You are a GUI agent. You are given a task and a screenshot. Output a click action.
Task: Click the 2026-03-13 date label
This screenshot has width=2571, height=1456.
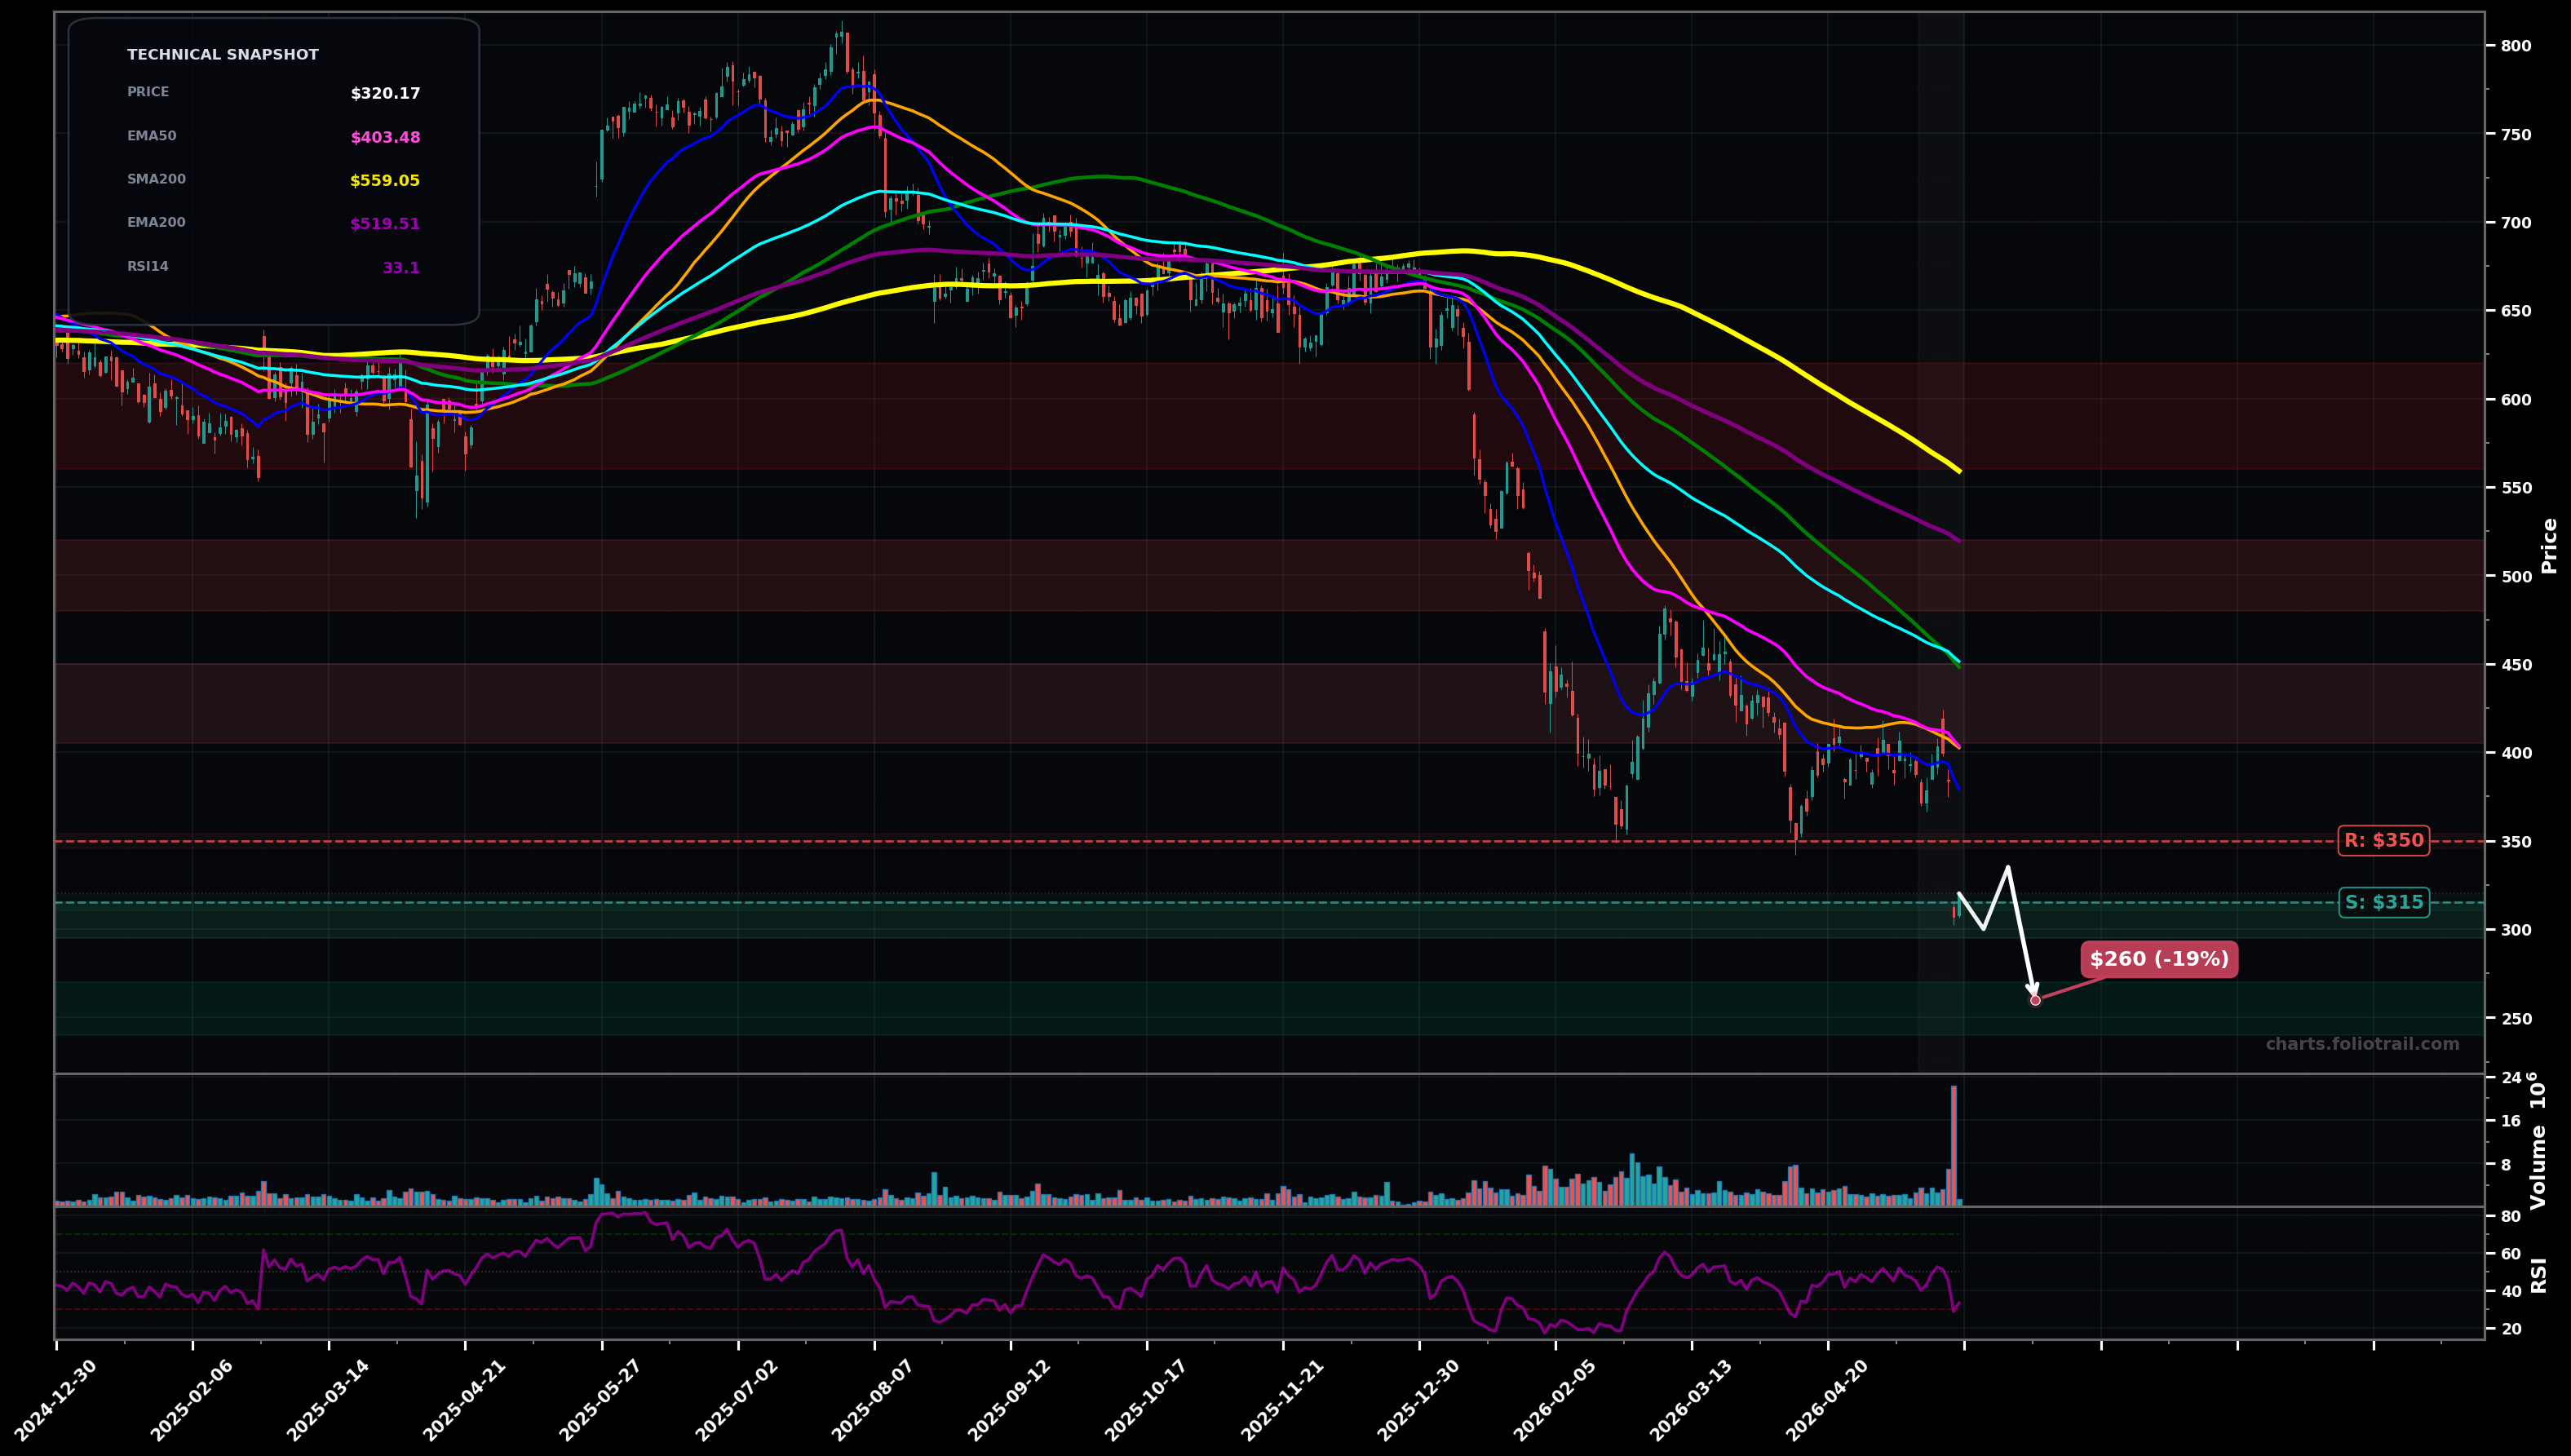(x=1690, y=1400)
